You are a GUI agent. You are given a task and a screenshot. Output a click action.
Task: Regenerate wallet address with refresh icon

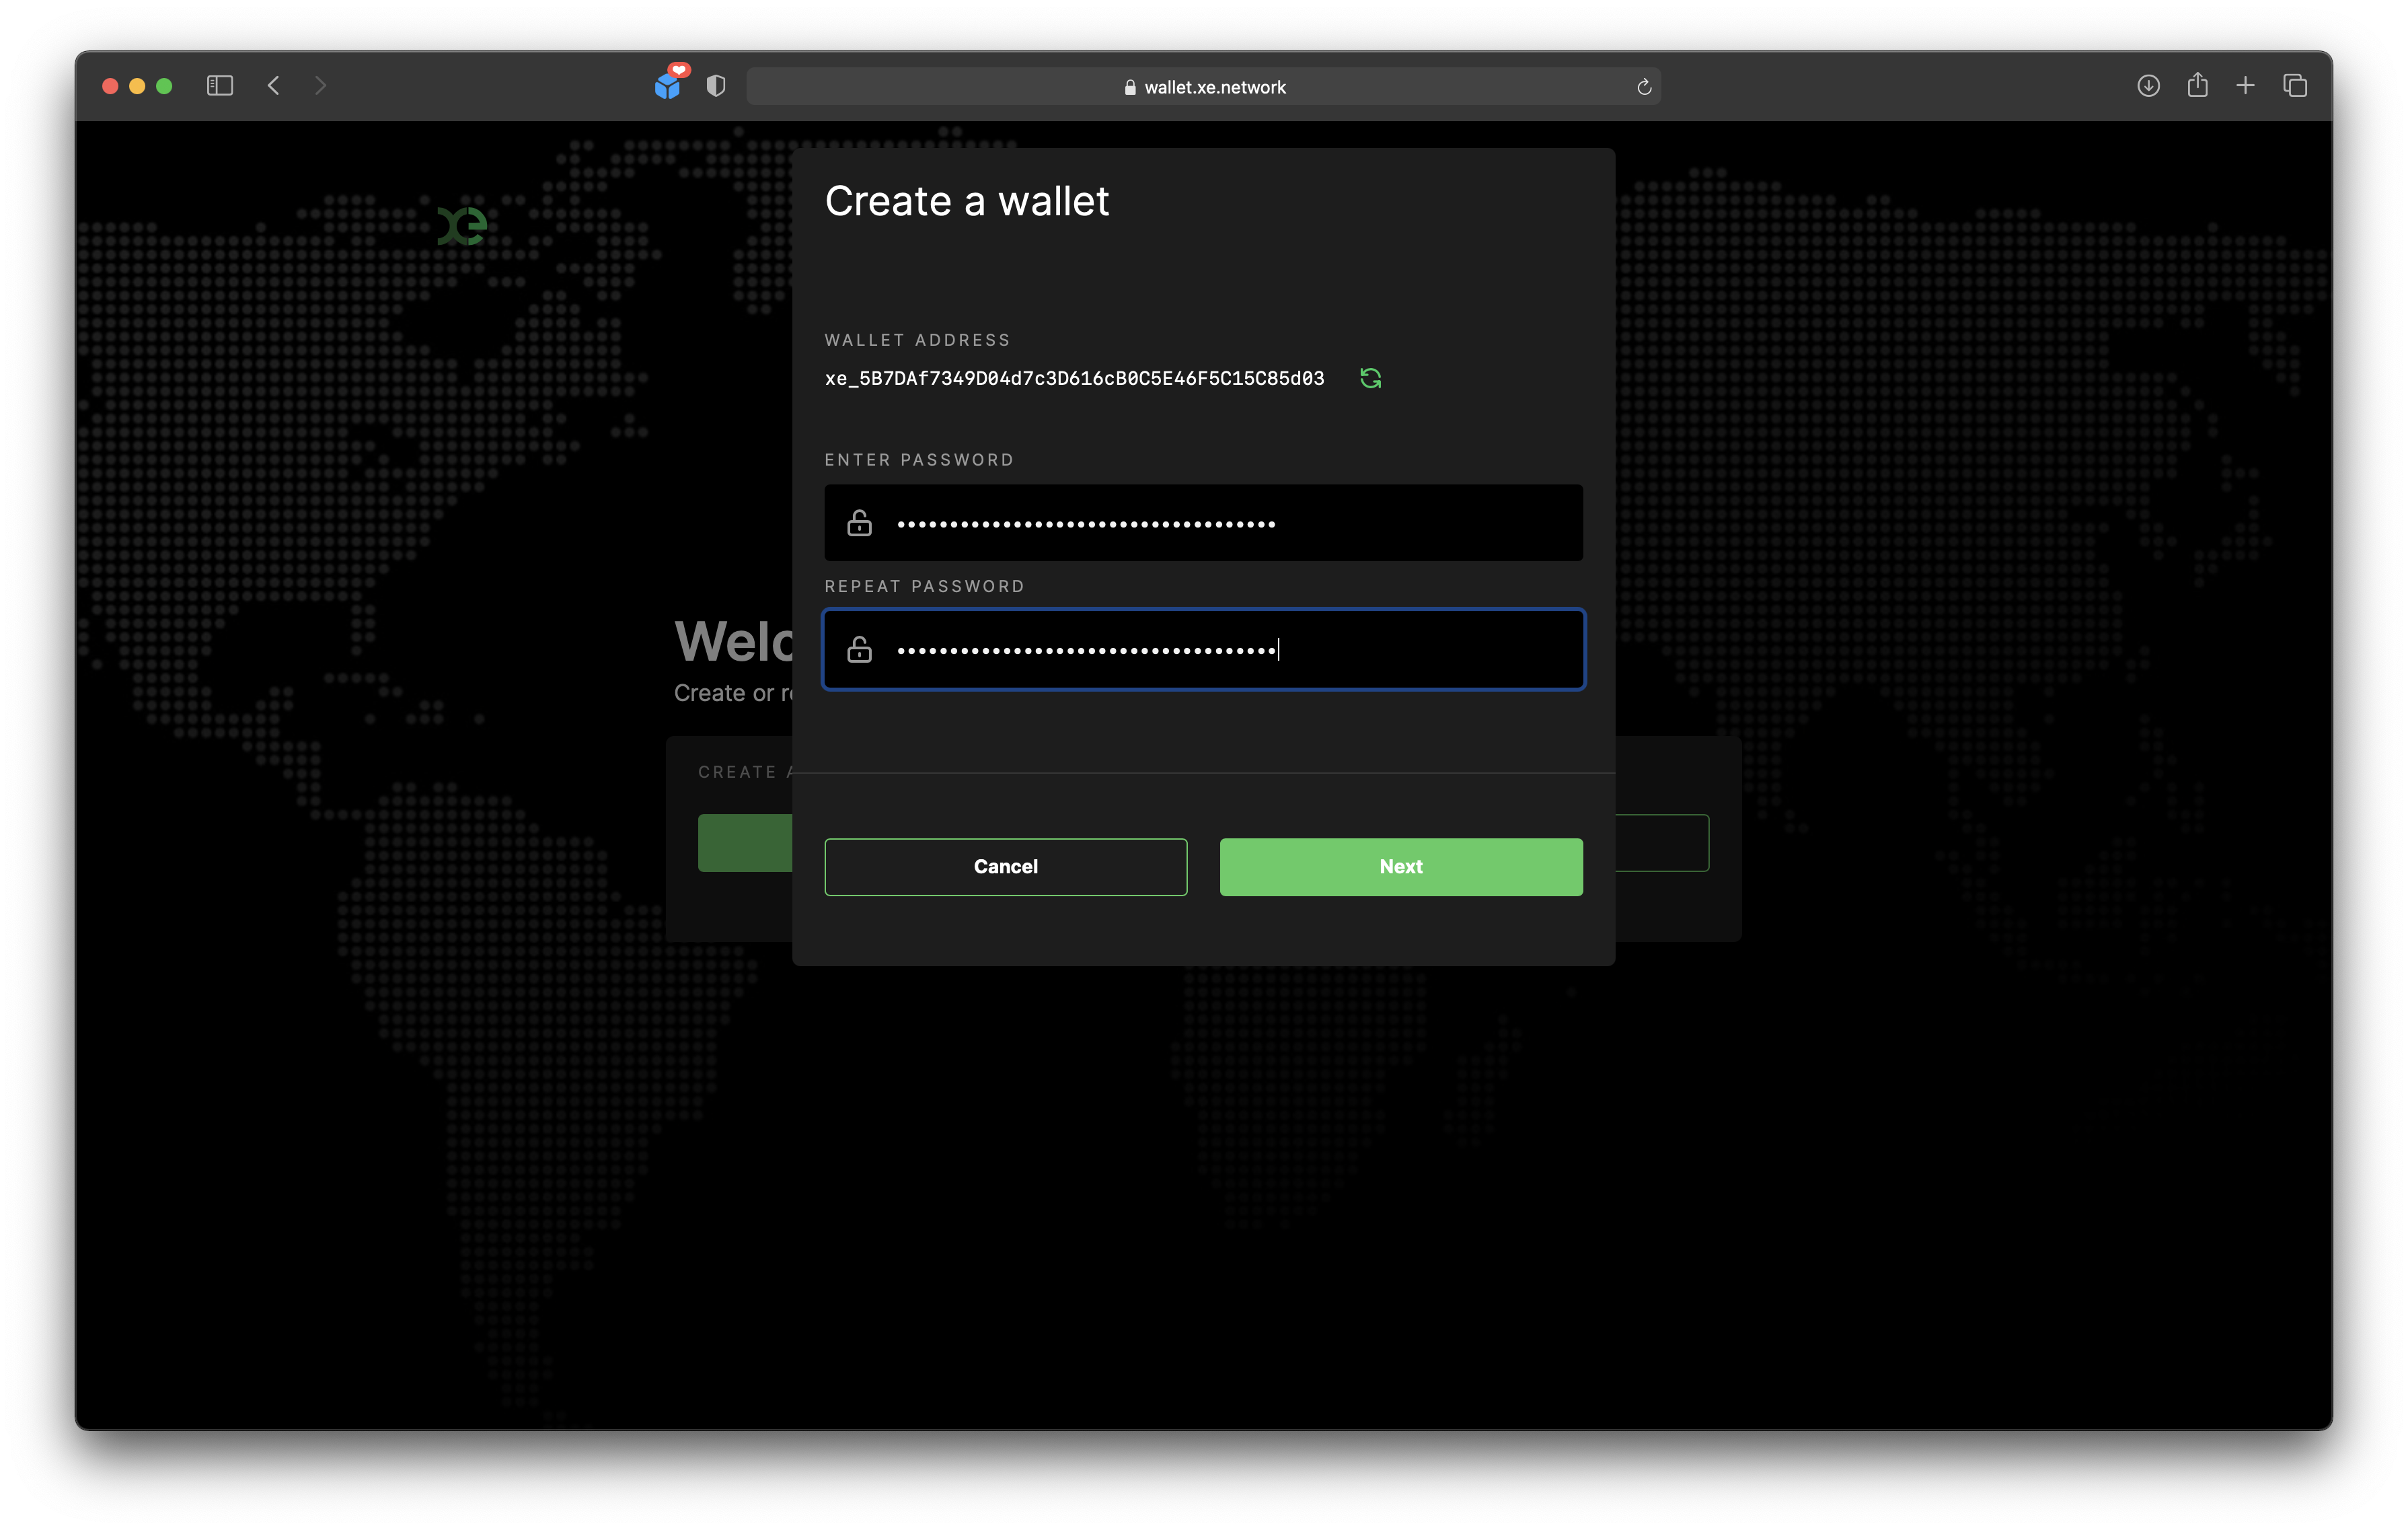tap(1370, 378)
